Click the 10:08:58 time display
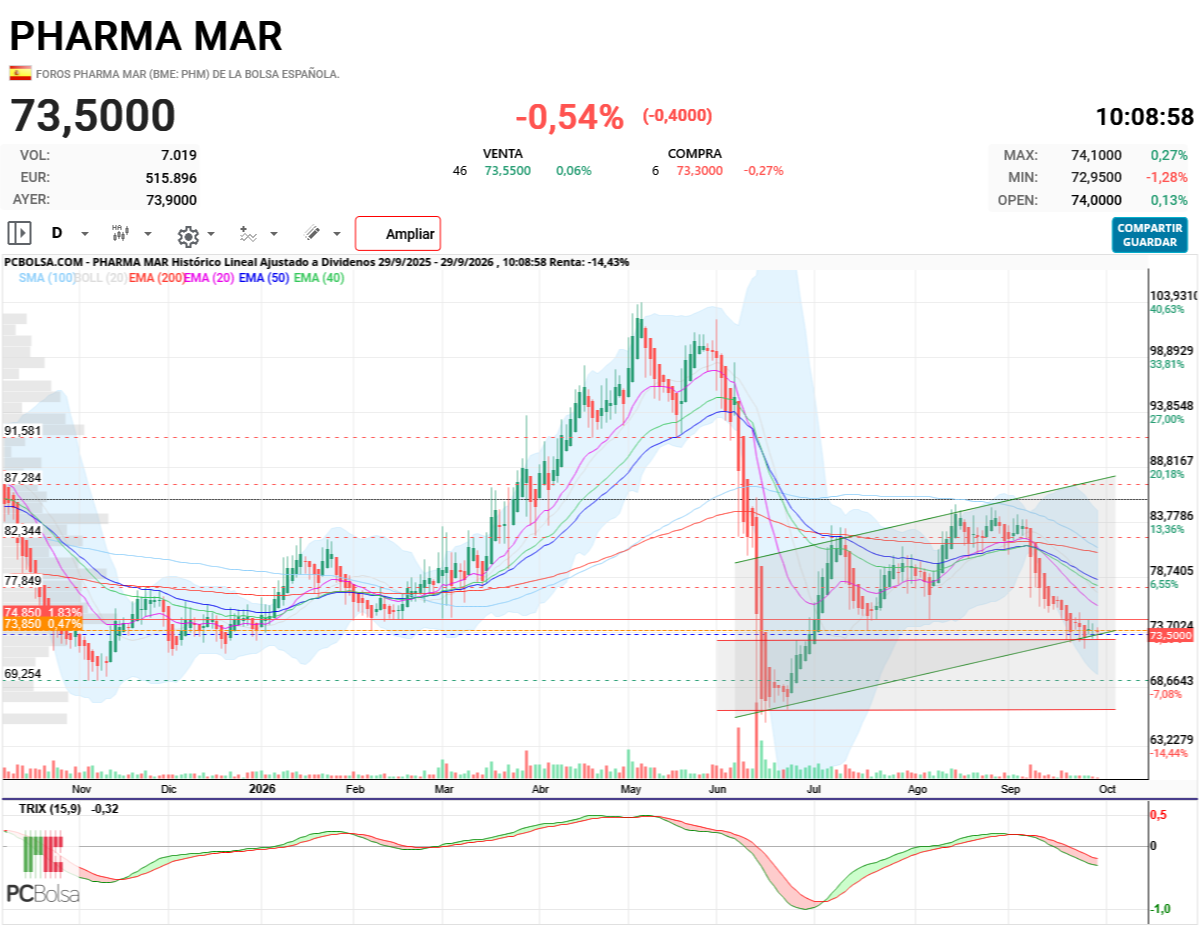This screenshot has height=925, width=1200. tap(1145, 117)
